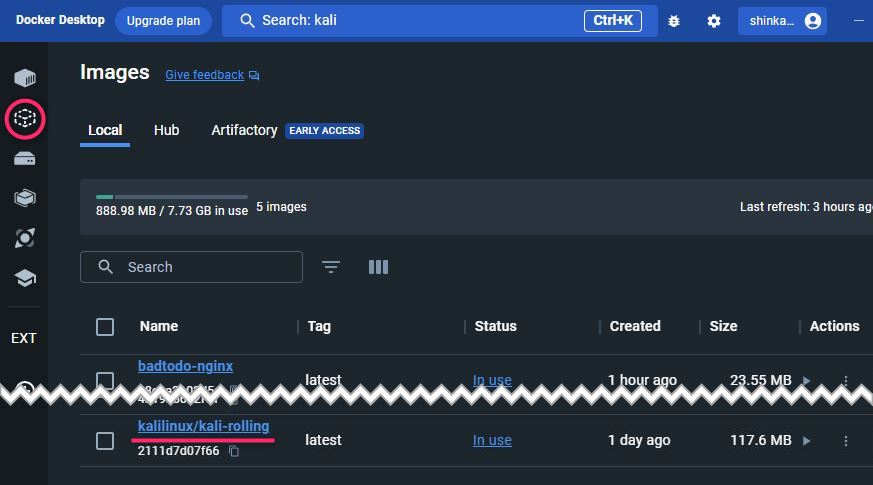The image size is (873, 485).
Task: Switch to the Local tab
Action: tap(105, 130)
